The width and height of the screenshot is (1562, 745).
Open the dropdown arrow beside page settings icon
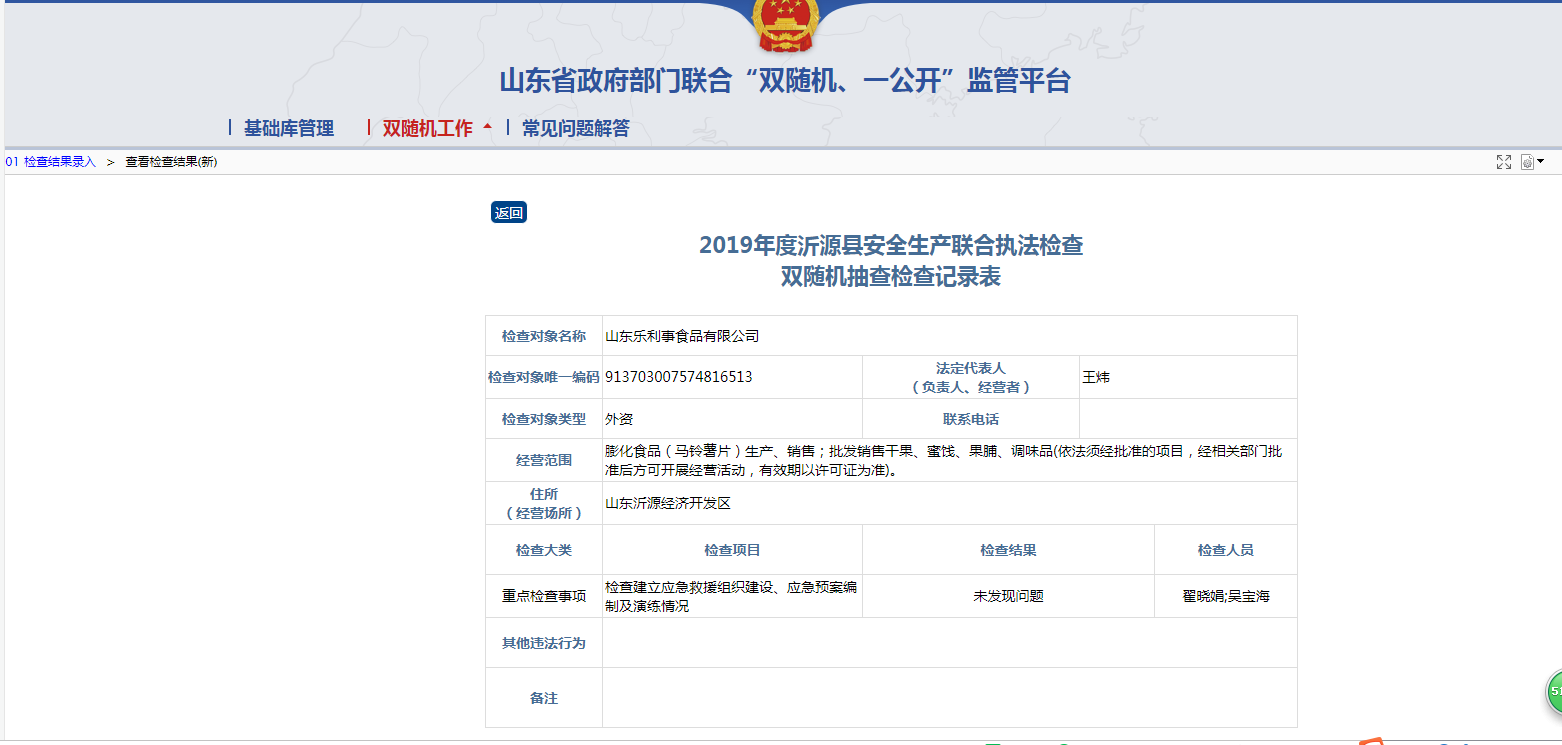[1541, 161]
